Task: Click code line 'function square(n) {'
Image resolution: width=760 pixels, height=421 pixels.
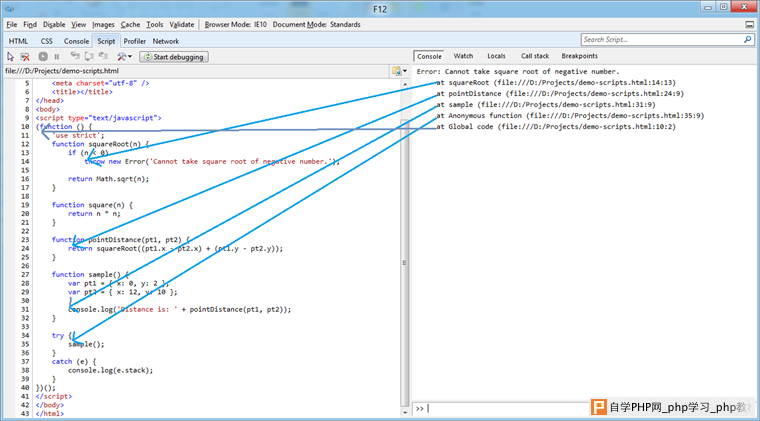Action: coord(92,205)
